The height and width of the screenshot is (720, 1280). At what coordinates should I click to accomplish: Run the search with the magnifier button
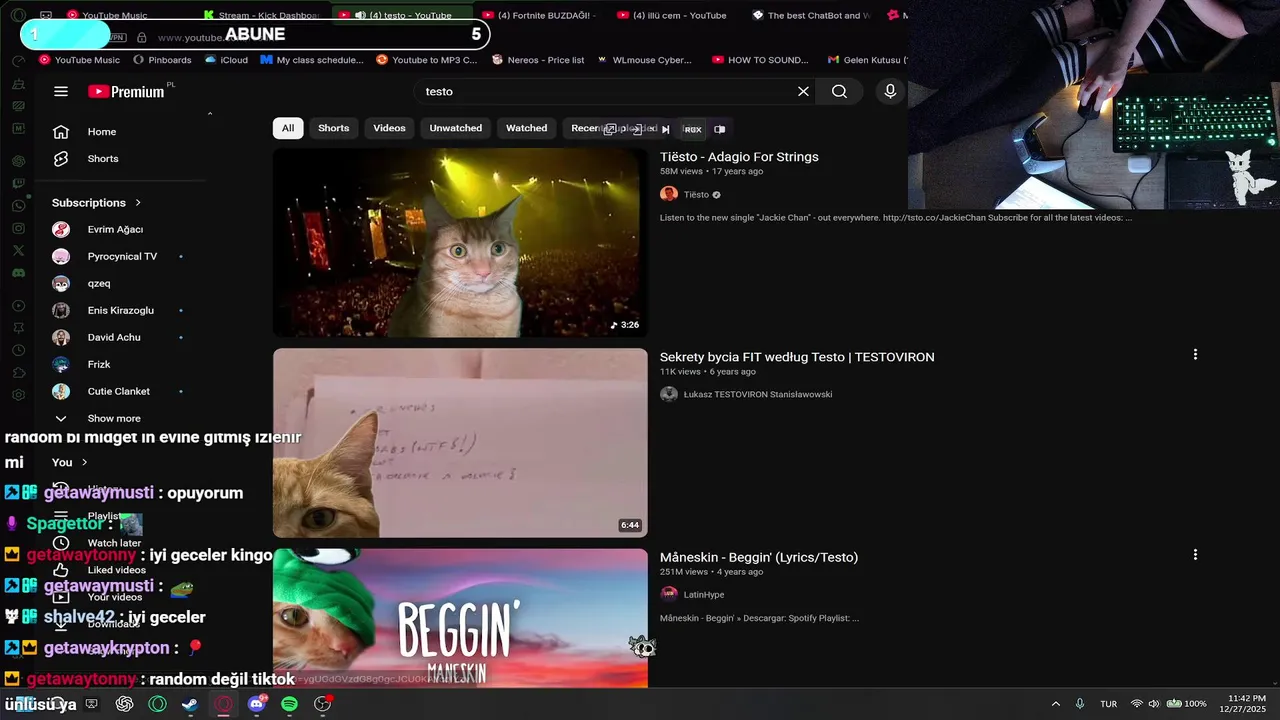[839, 91]
